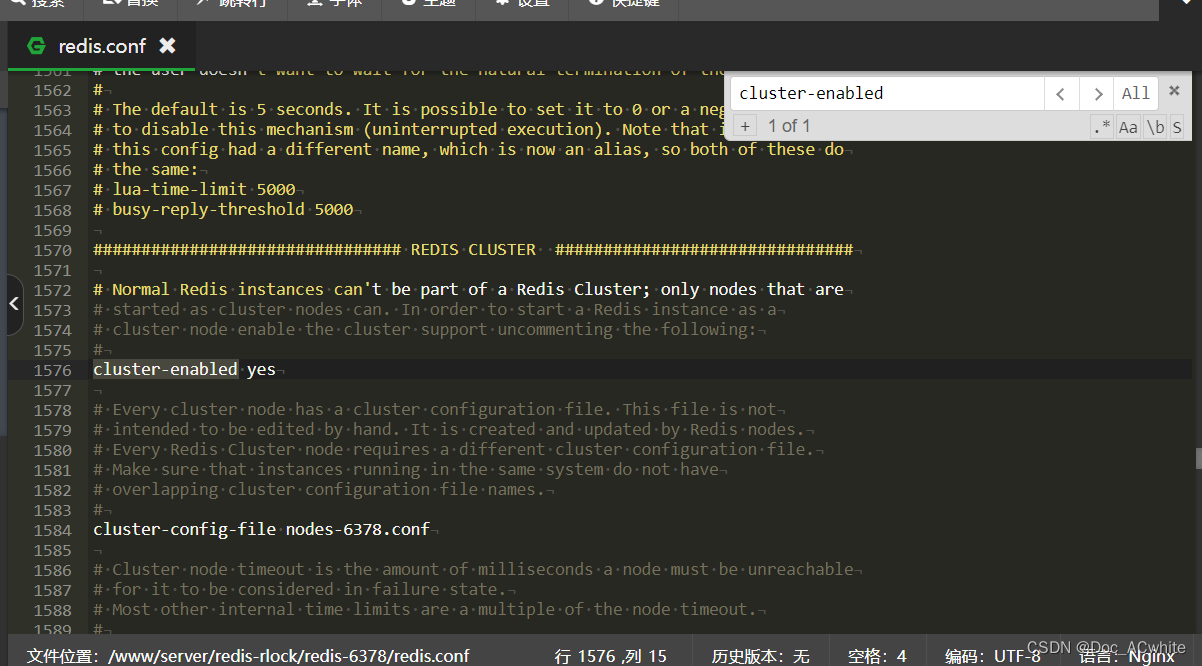This screenshot has width=1202, height=666.
Task: Select all matches with All button
Action: (x=1136, y=94)
